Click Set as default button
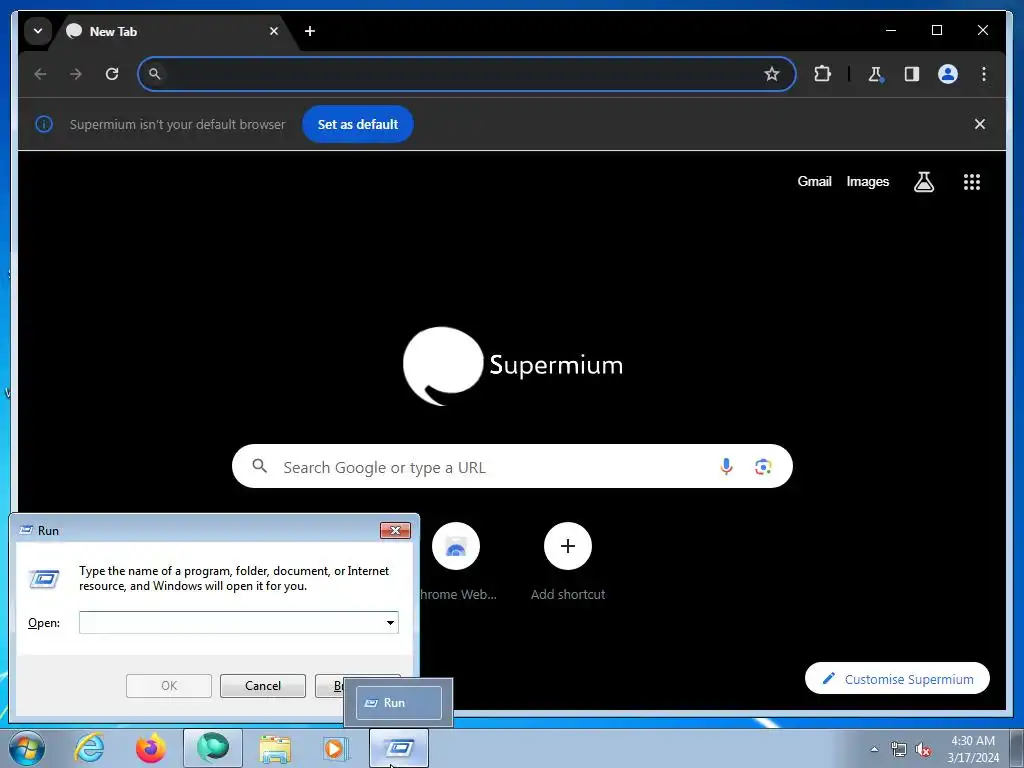1024x768 pixels. click(x=357, y=124)
